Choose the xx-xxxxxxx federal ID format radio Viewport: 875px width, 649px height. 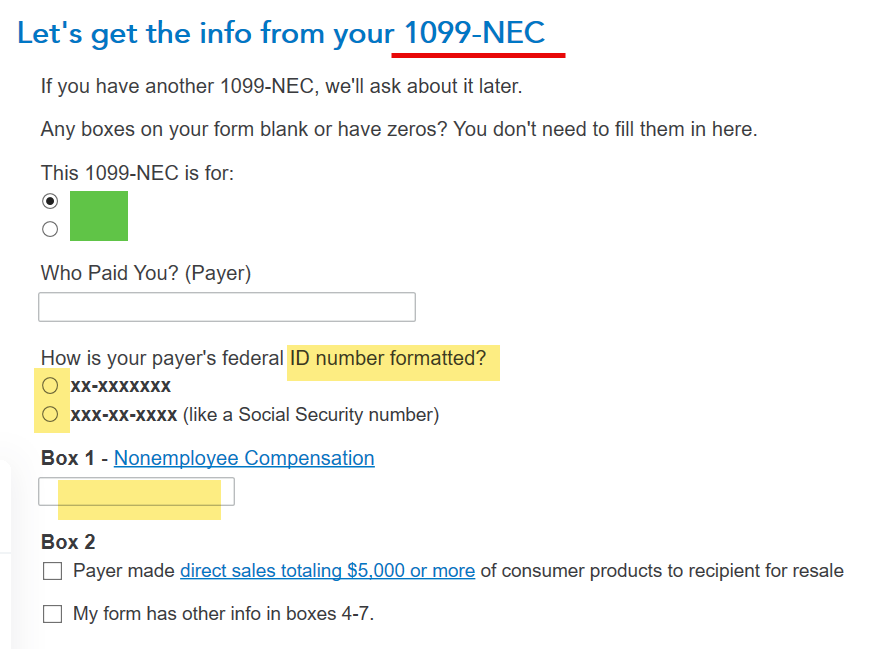pyautogui.click(x=51, y=386)
